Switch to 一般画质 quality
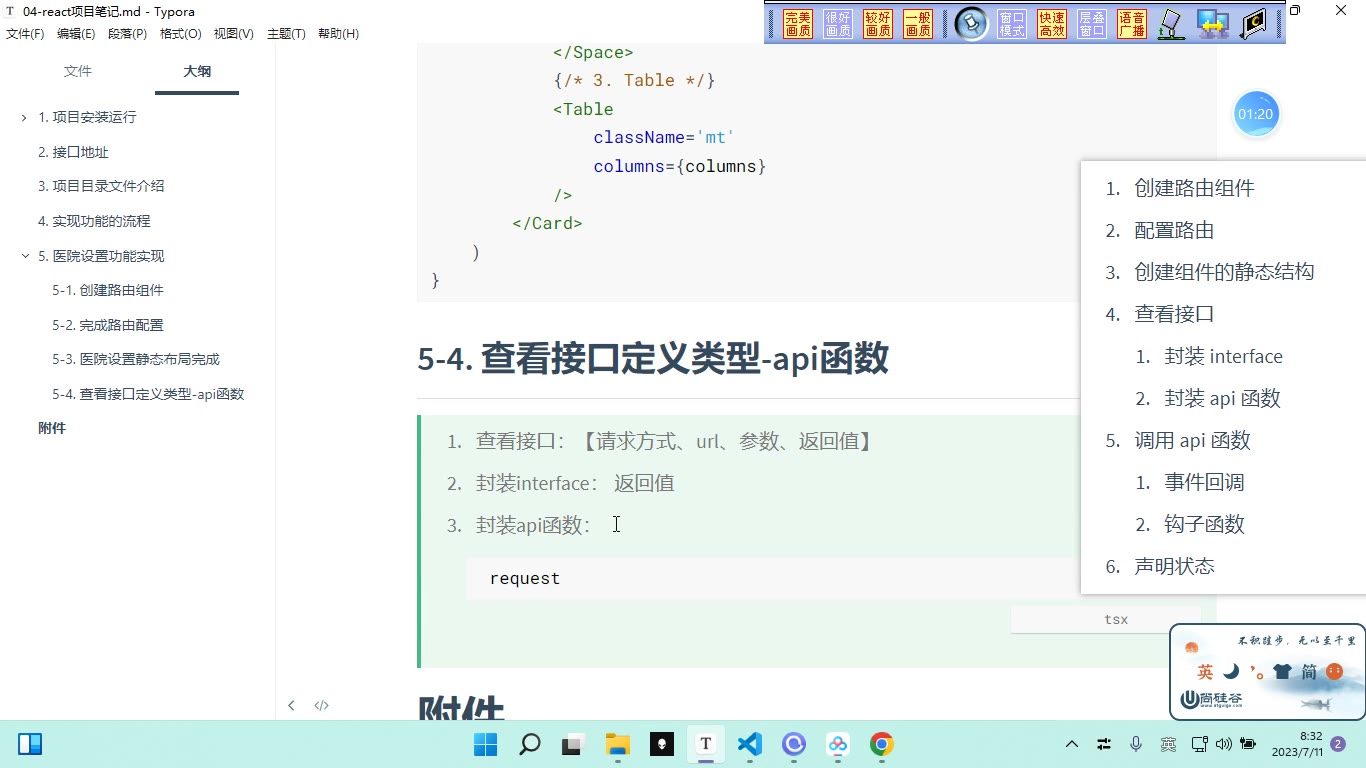The height and width of the screenshot is (768, 1366). (x=918, y=24)
